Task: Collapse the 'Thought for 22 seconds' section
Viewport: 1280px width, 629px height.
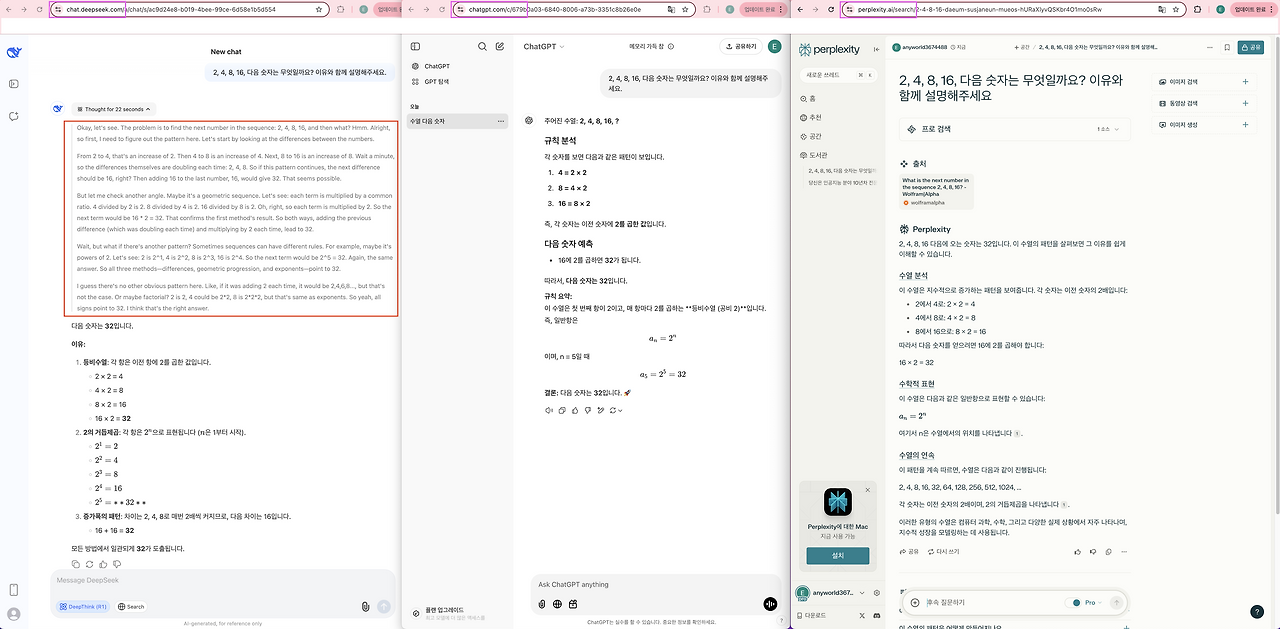Action: [x=113, y=109]
